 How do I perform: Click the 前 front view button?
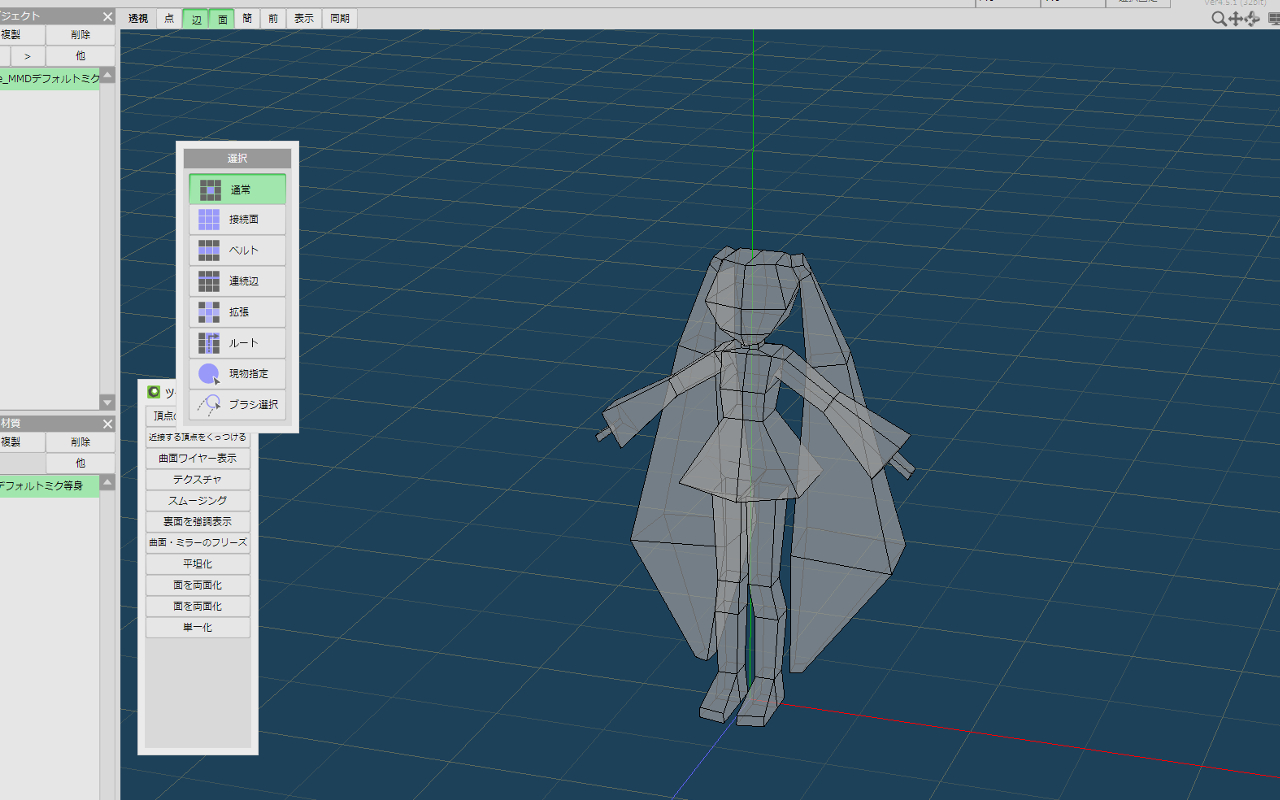[273, 18]
